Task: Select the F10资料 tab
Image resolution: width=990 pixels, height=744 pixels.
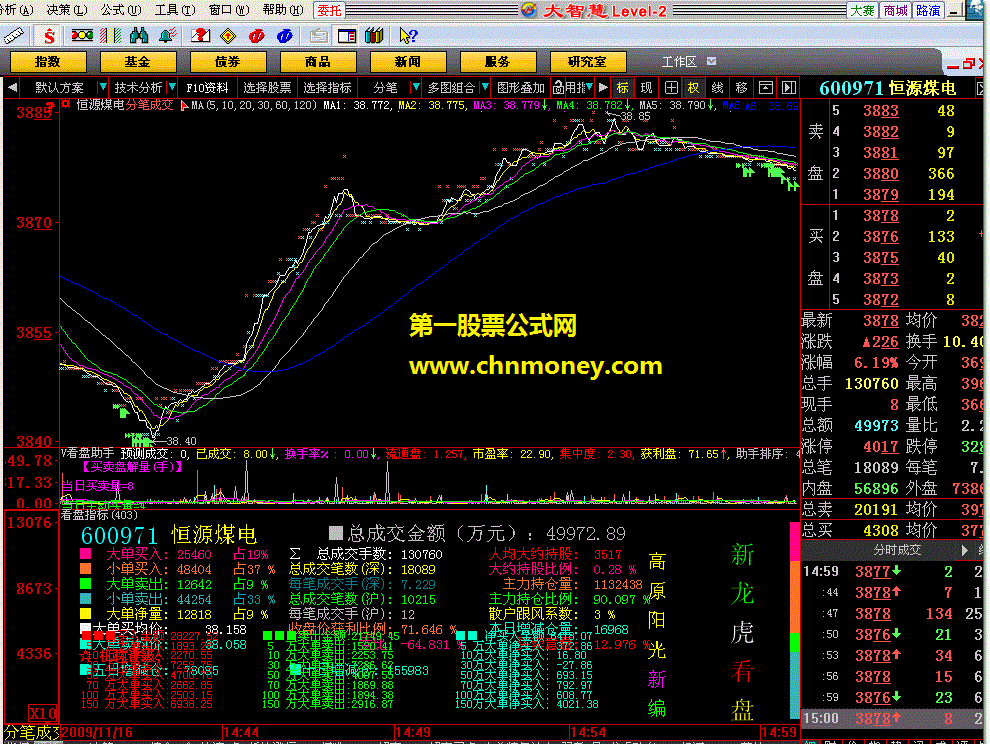Action: pos(207,88)
